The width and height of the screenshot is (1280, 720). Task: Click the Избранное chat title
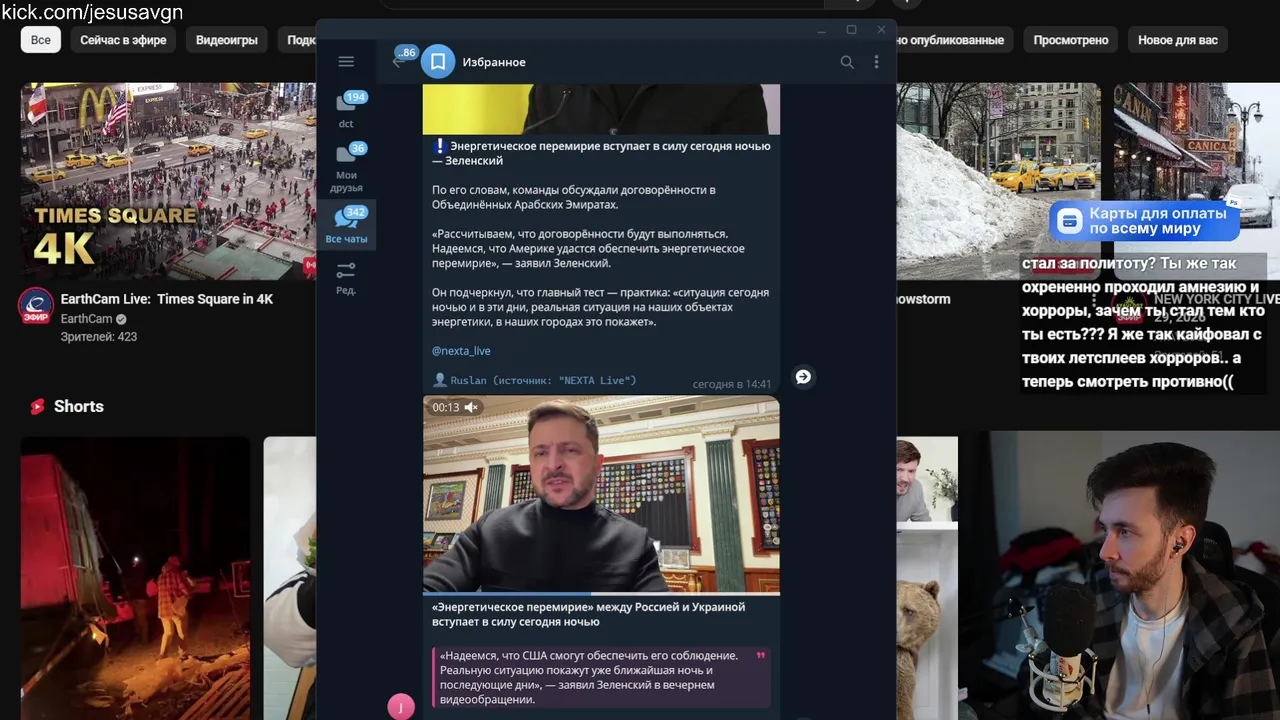[494, 62]
